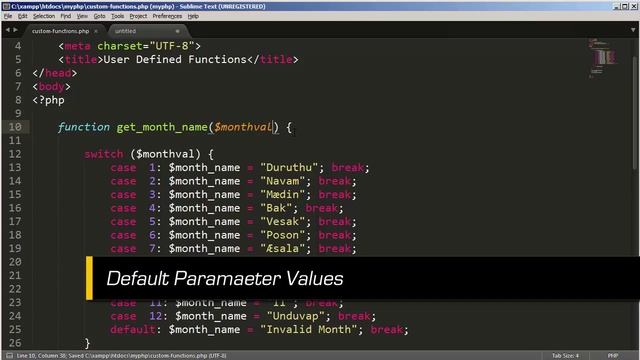Toggle side panel icon in status bar
Image resolution: width=640 pixels, height=360 pixels.
tap(9, 356)
